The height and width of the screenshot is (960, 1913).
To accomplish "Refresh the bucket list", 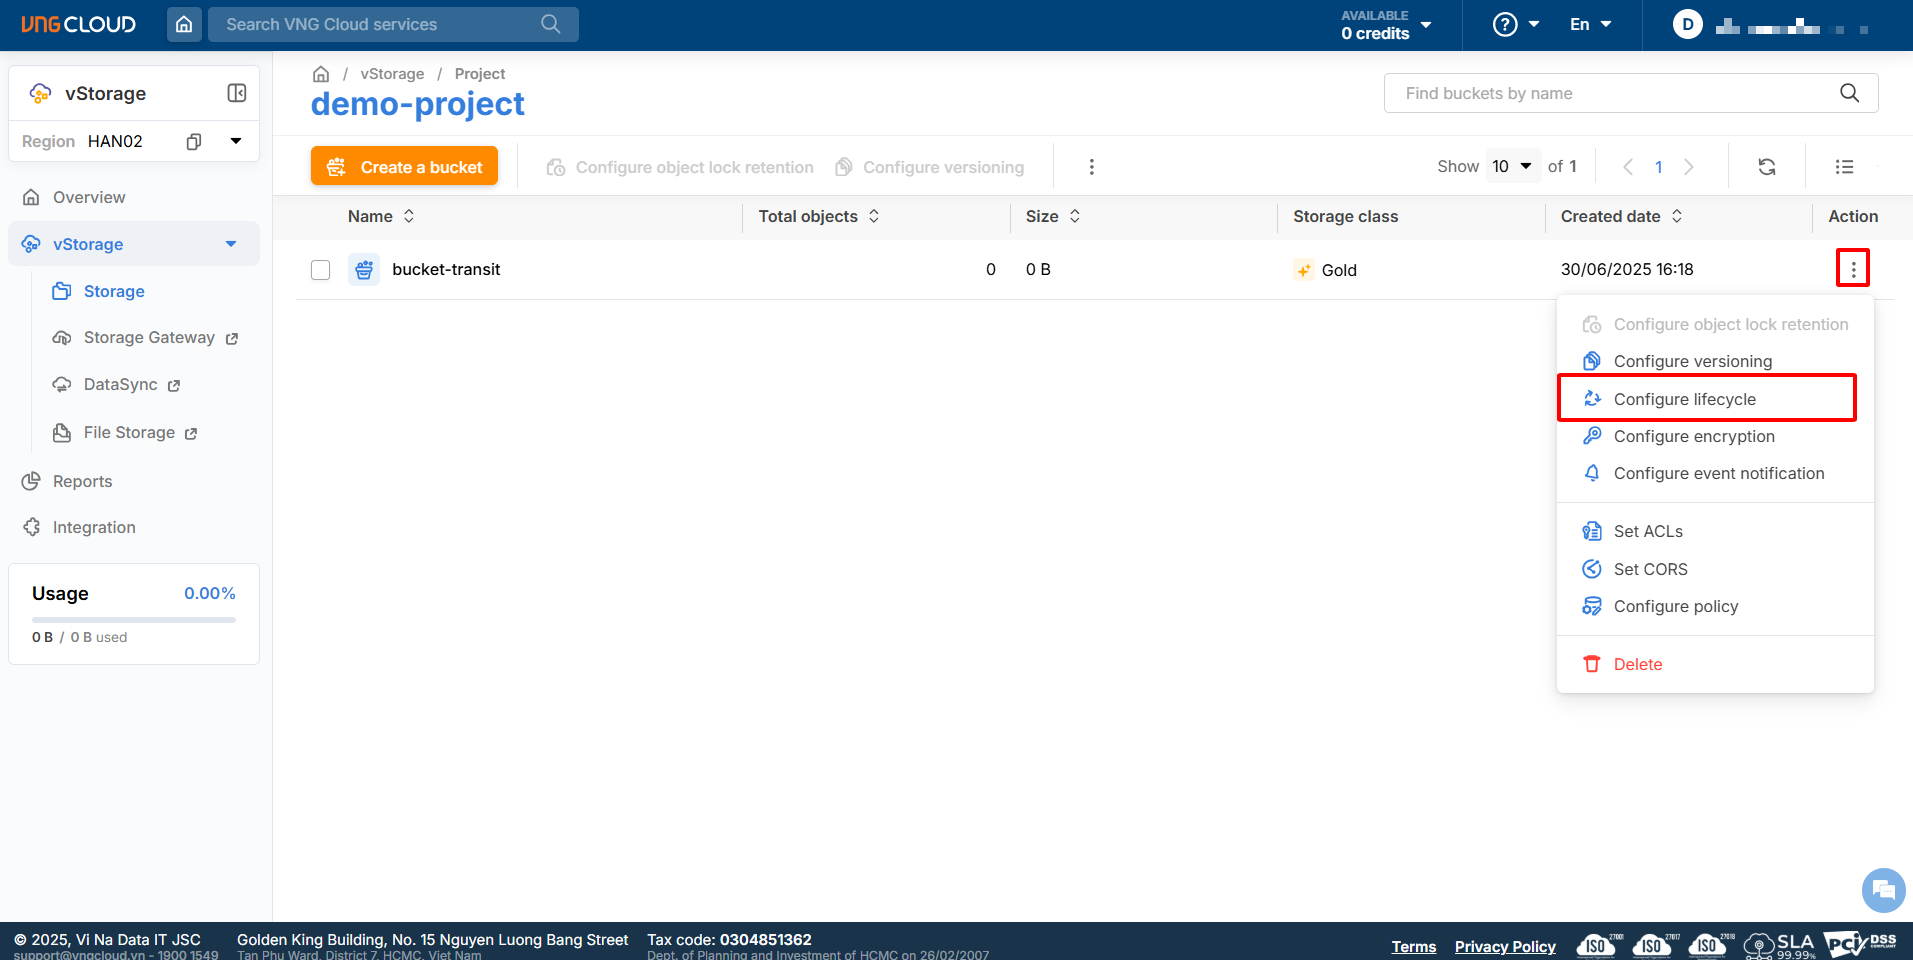I will pyautogui.click(x=1767, y=167).
